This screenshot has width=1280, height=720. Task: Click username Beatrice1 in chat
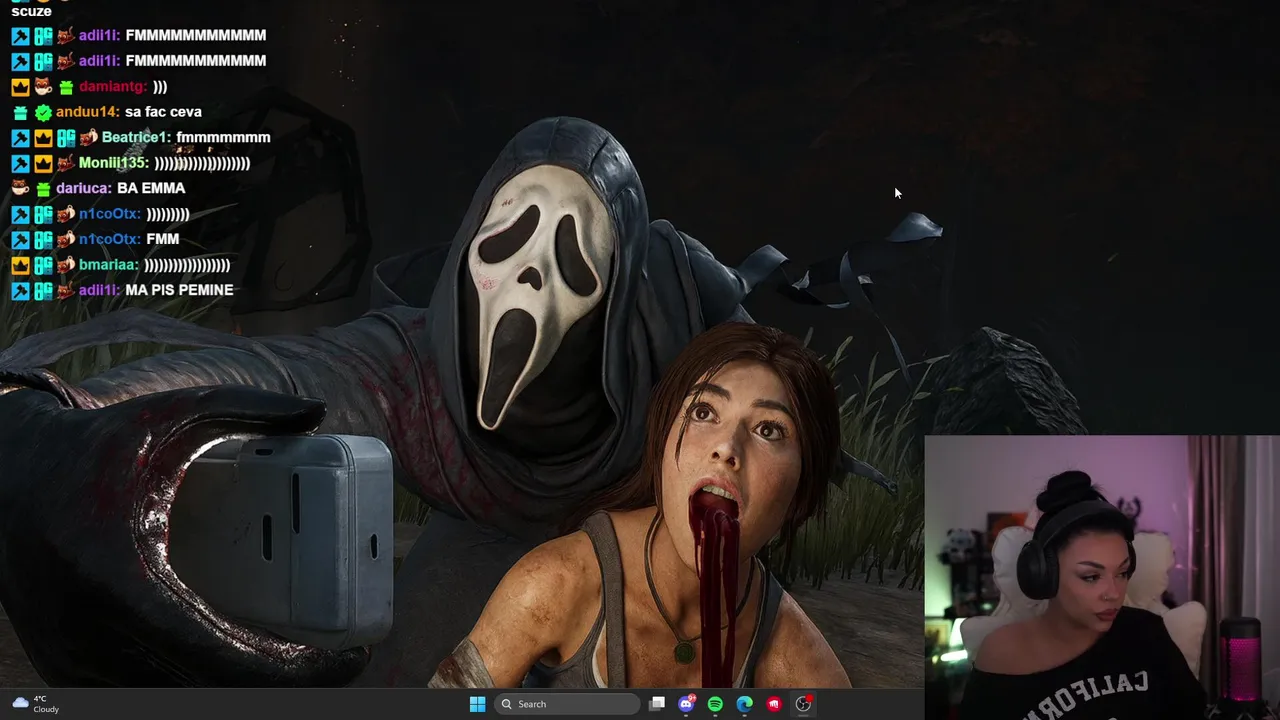click(136, 138)
